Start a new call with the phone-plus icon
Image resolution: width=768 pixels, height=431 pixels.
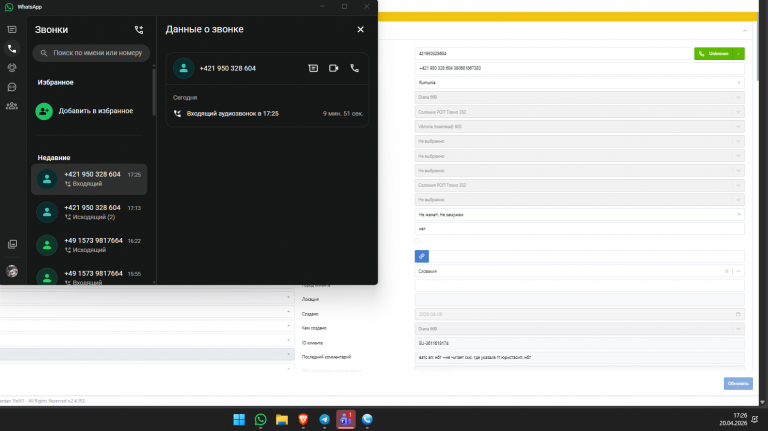pyautogui.click(x=139, y=30)
